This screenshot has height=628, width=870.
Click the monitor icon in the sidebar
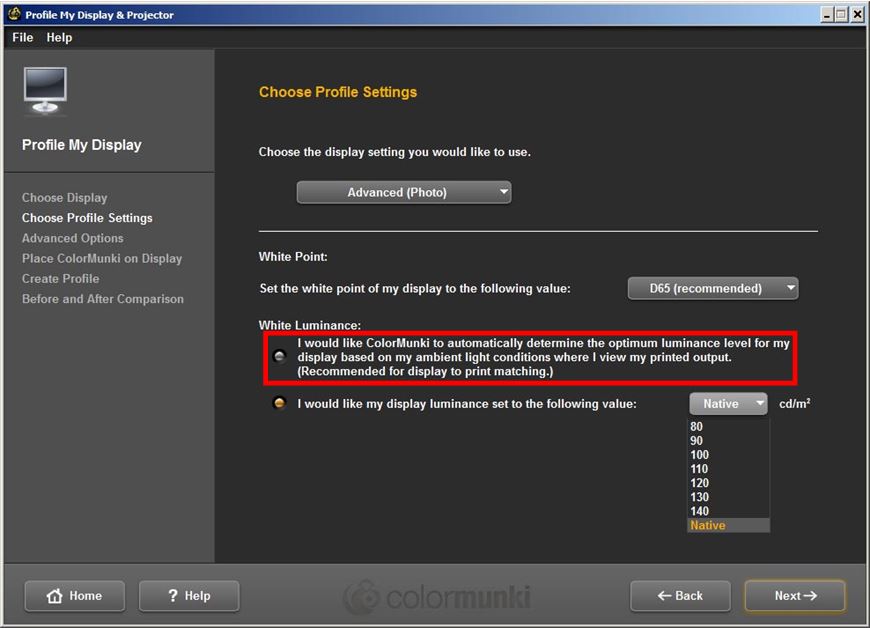45,91
